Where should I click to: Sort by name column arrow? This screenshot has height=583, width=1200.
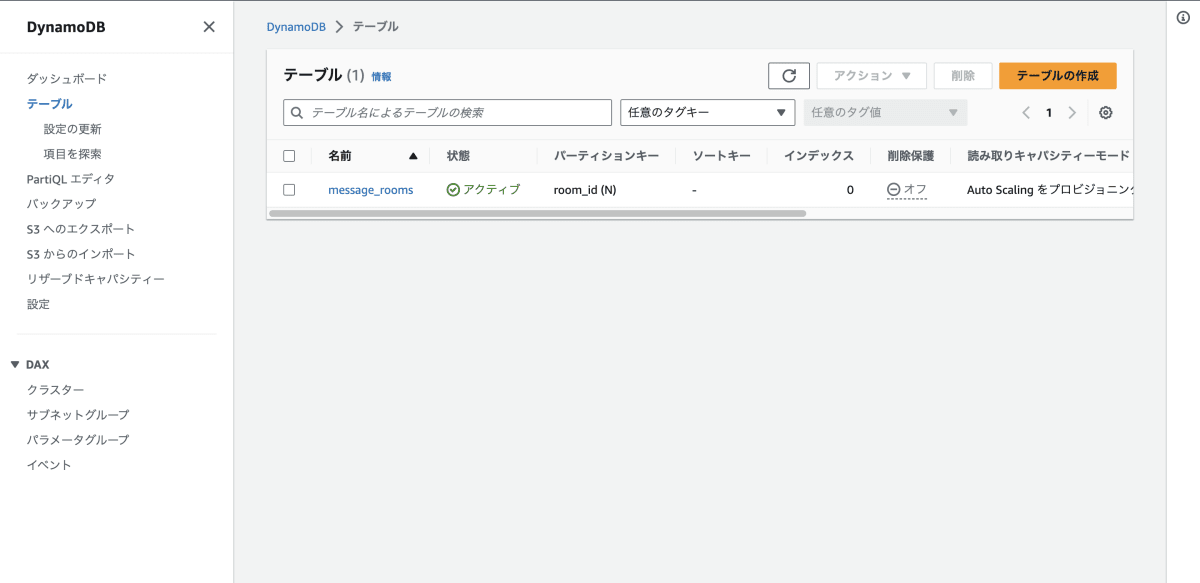(413, 156)
